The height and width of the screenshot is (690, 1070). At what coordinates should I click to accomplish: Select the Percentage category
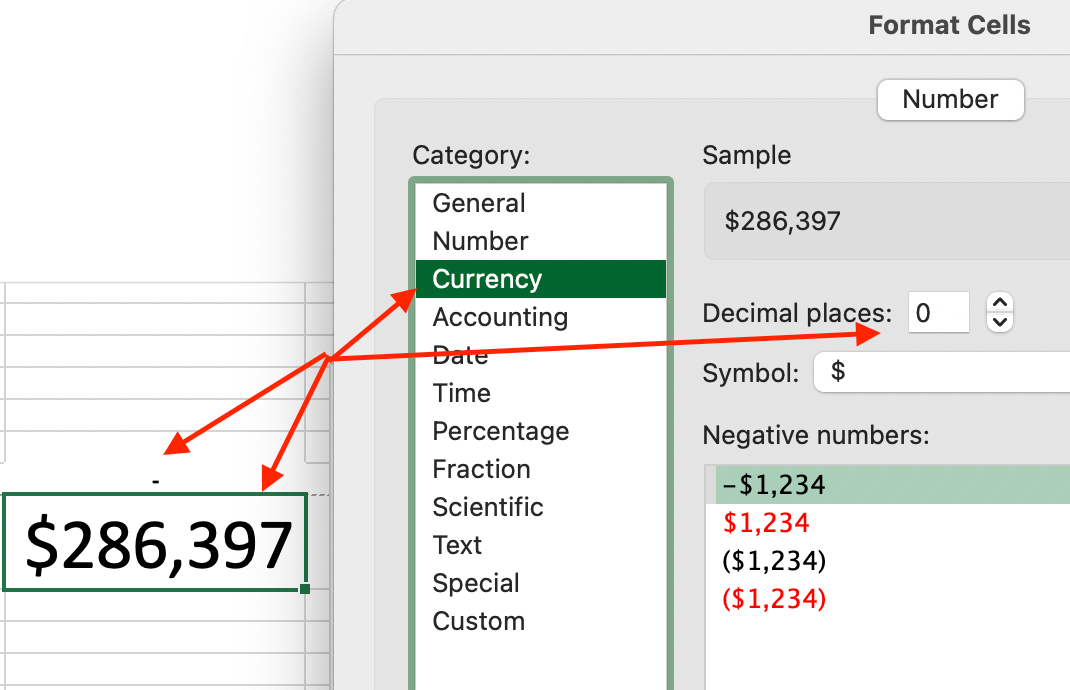[x=500, y=431]
